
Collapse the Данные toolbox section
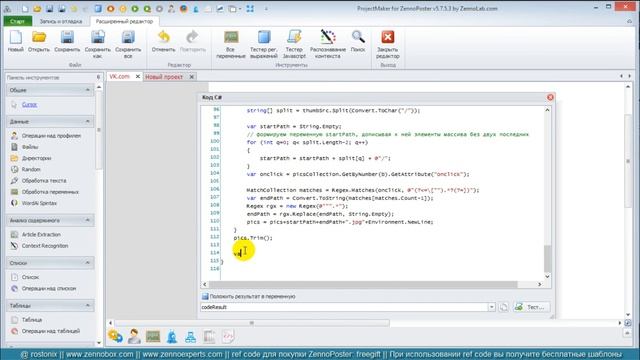coord(87,121)
